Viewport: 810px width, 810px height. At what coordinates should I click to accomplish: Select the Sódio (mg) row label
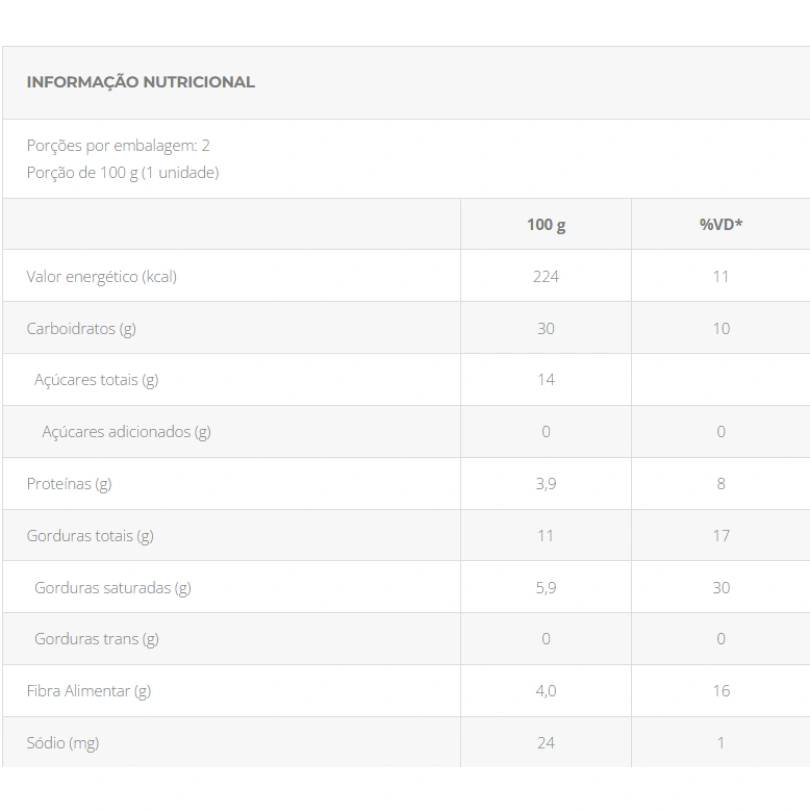point(63,743)
